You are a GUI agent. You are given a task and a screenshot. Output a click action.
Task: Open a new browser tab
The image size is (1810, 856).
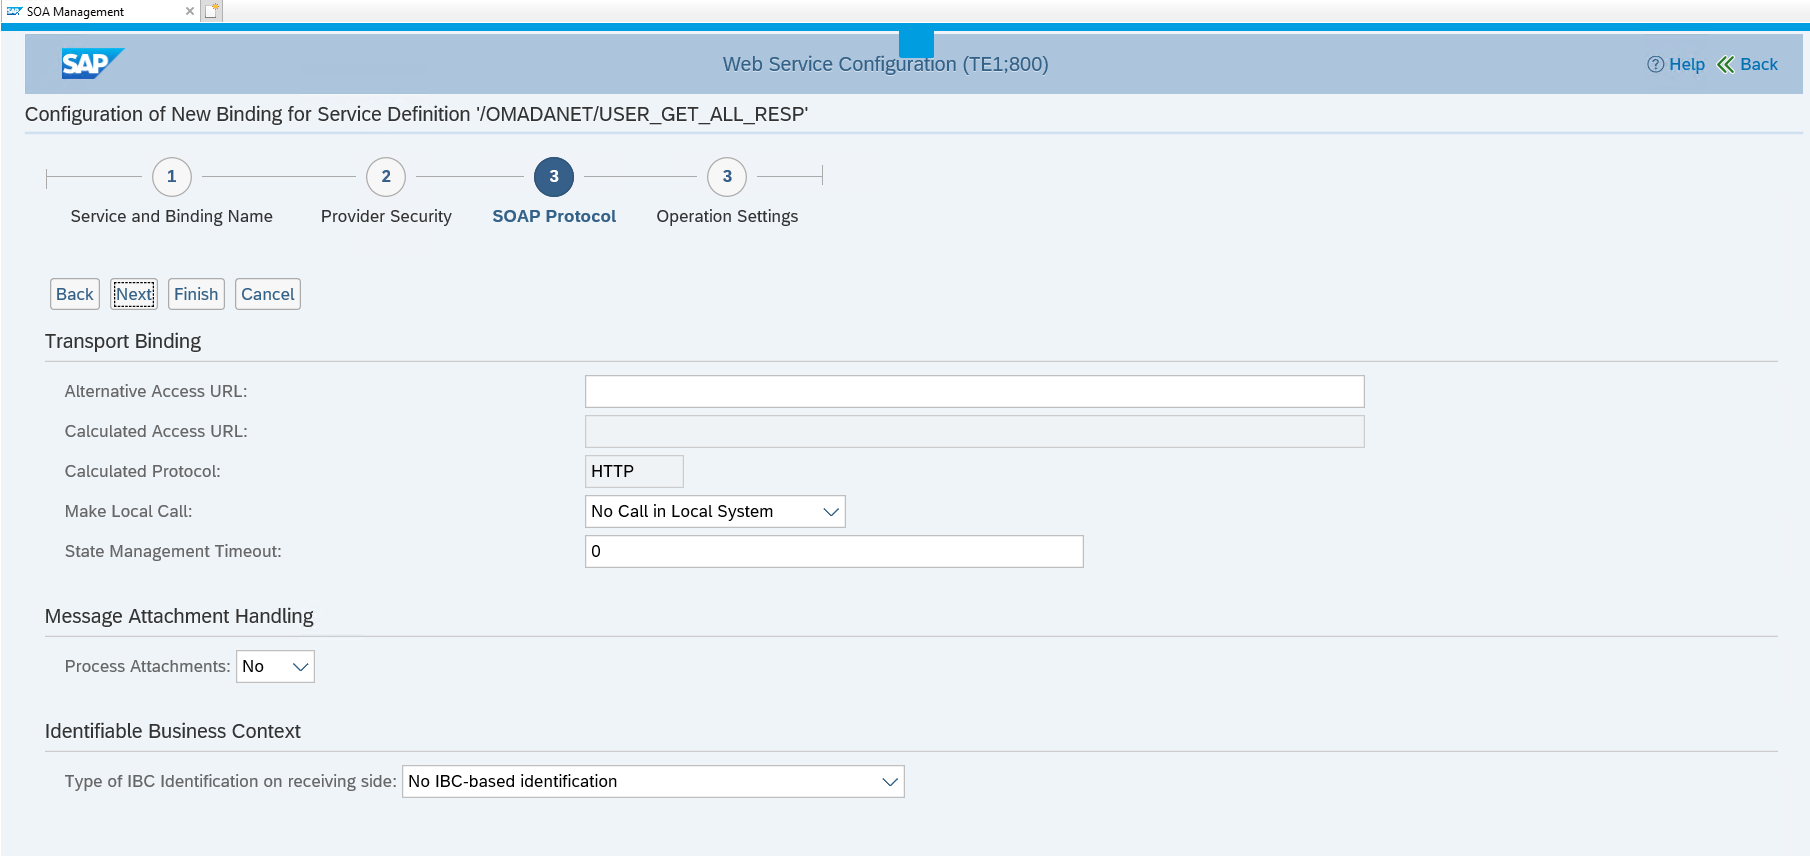(x=211, y=11)
